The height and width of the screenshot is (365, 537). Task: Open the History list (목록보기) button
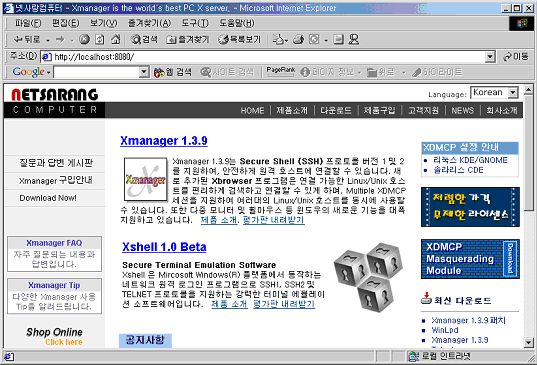click(x=240, y=40)
